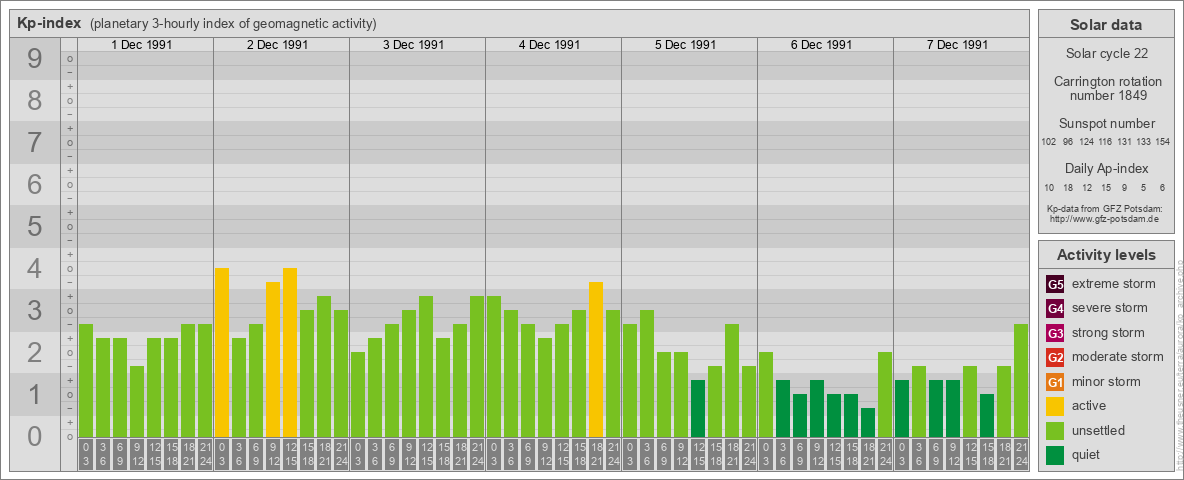
Task: Click the dark green 12-15h bar on 5 Dec
Action: click(x=698, y=408)
